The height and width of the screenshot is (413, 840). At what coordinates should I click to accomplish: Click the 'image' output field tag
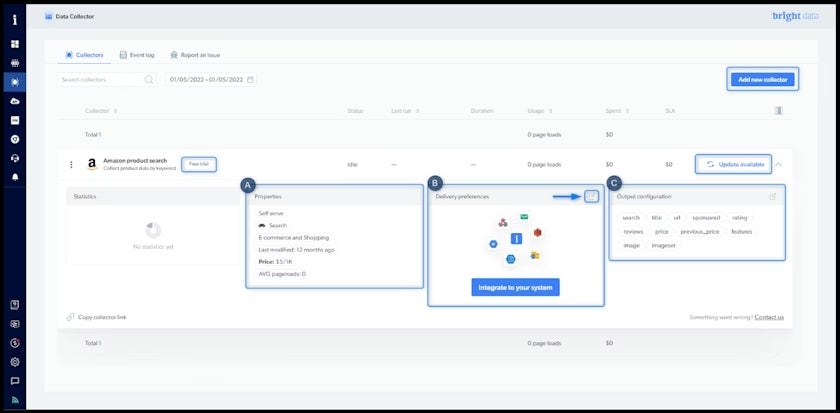click(x=631, y=245)
